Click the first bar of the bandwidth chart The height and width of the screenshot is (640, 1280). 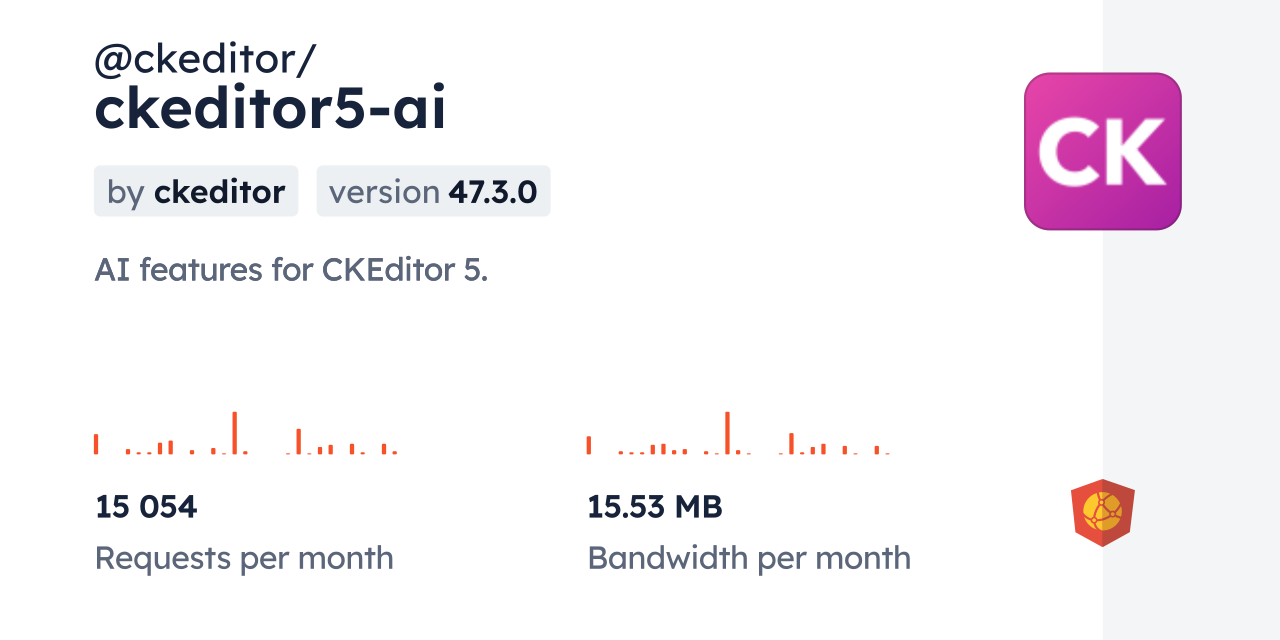(589, 446)
